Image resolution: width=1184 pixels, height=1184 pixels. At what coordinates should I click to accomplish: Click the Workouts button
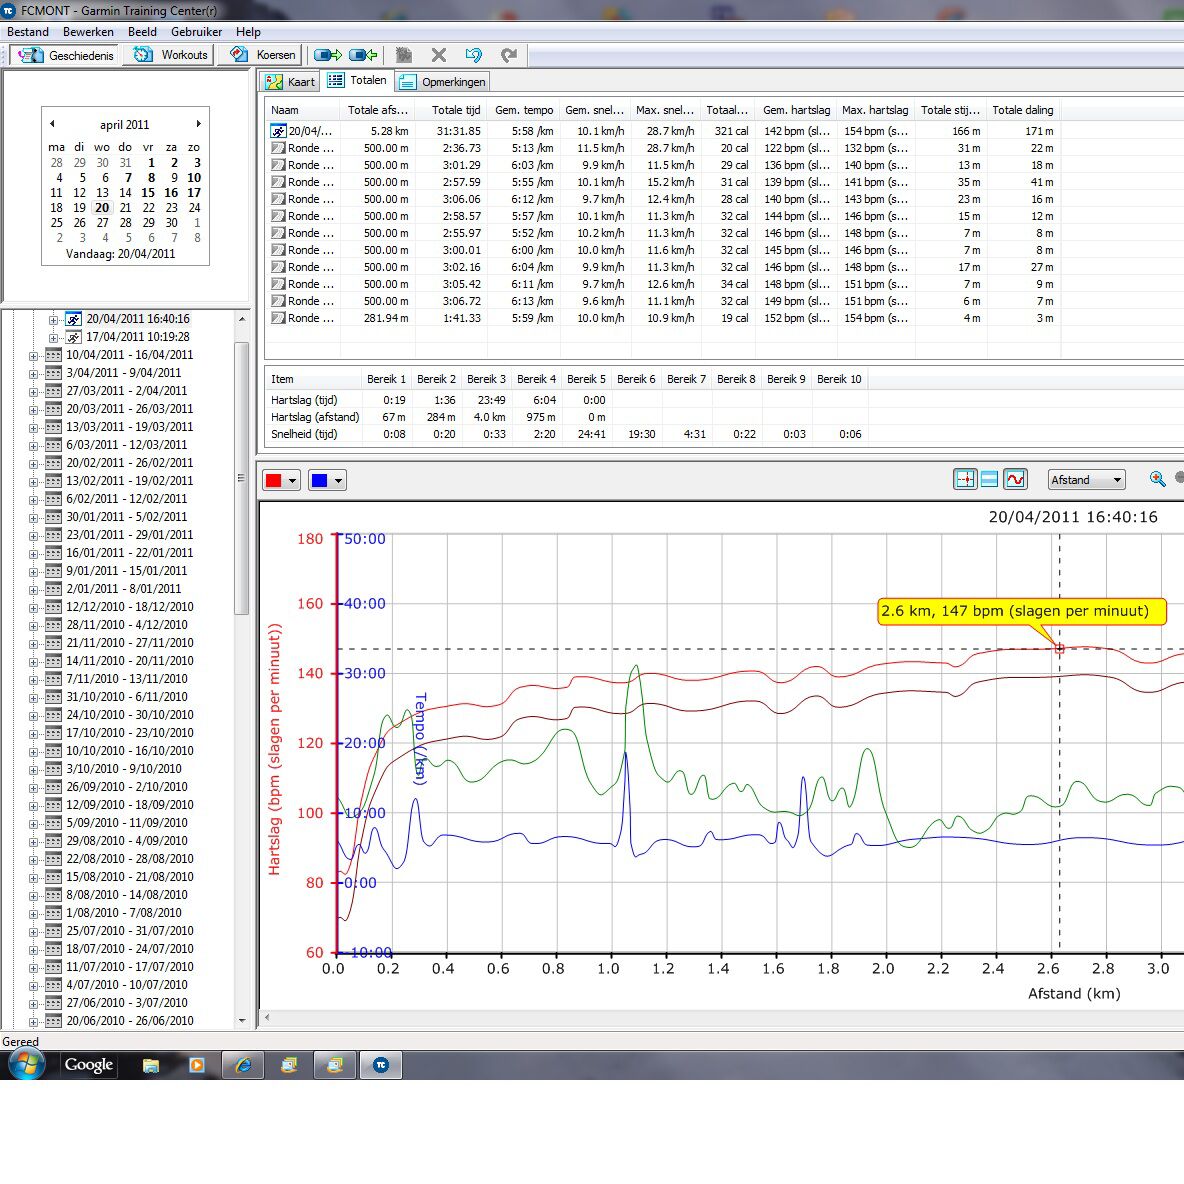[x=172, y=55]
